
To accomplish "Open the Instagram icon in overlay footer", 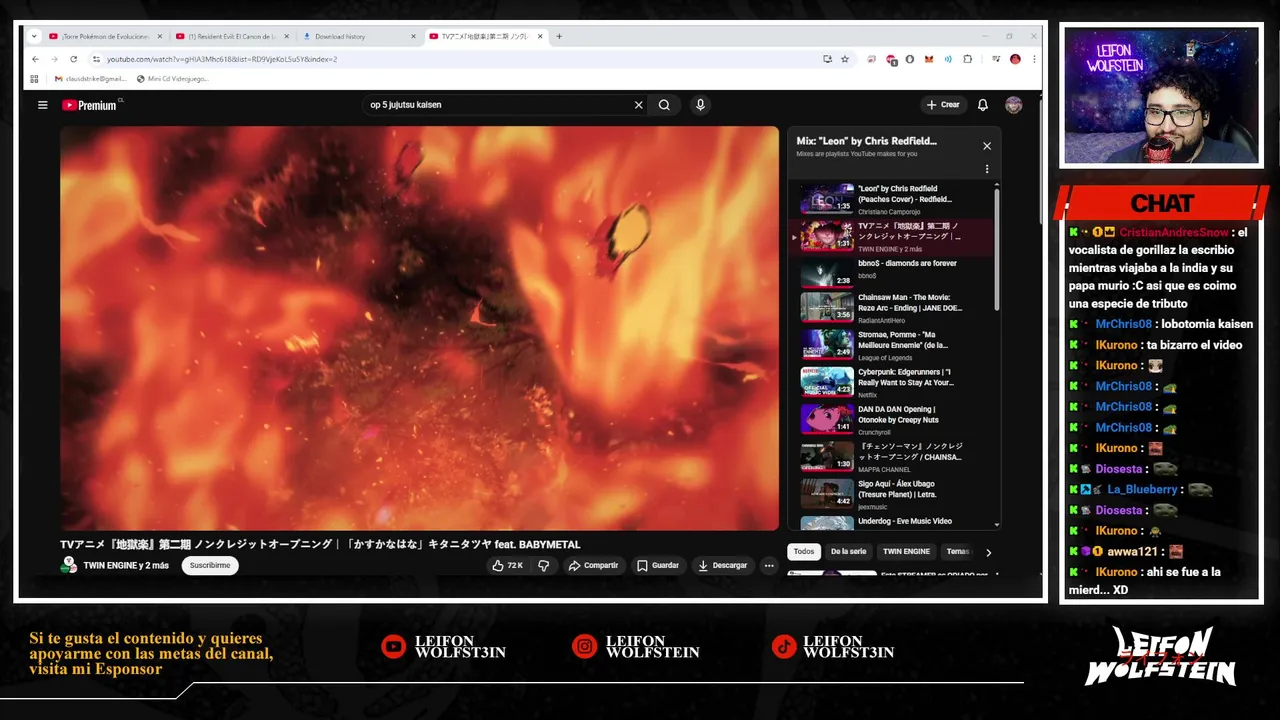I will click(x=584, y=647).
